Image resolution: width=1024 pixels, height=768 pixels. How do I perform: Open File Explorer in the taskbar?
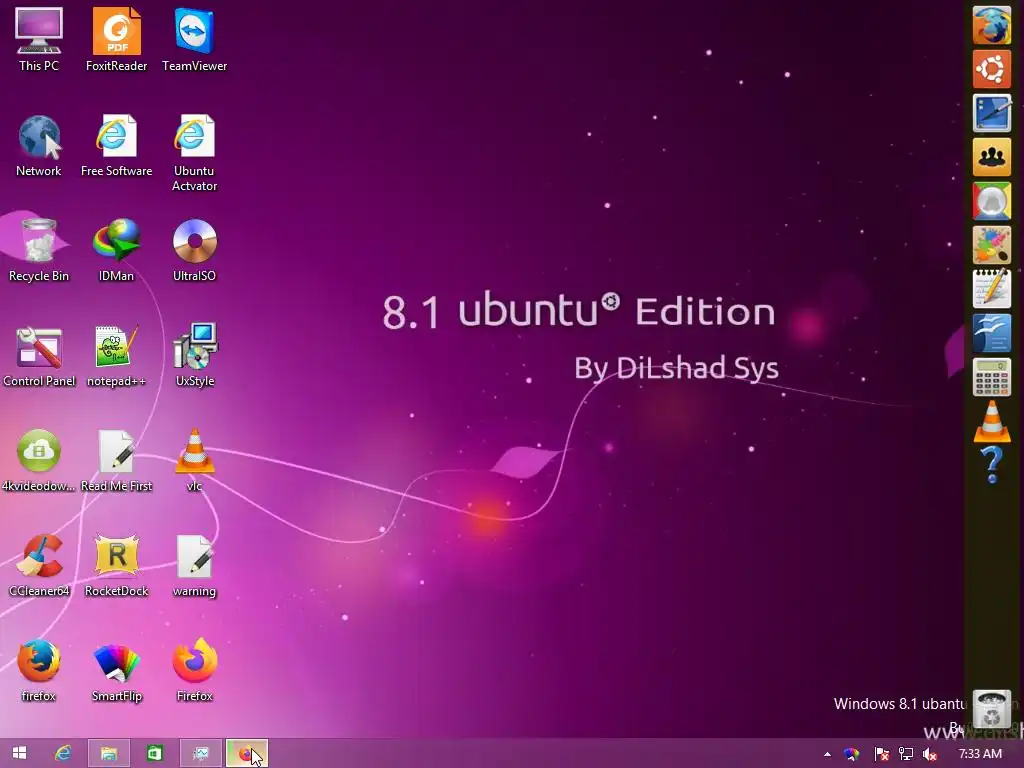[x=108, y=754]
